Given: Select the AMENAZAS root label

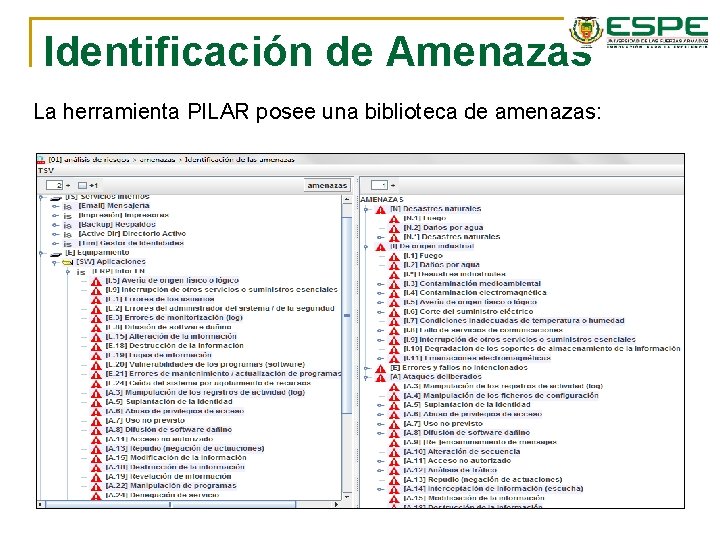Looking at the screenshot, I should [x=382, y=200].
